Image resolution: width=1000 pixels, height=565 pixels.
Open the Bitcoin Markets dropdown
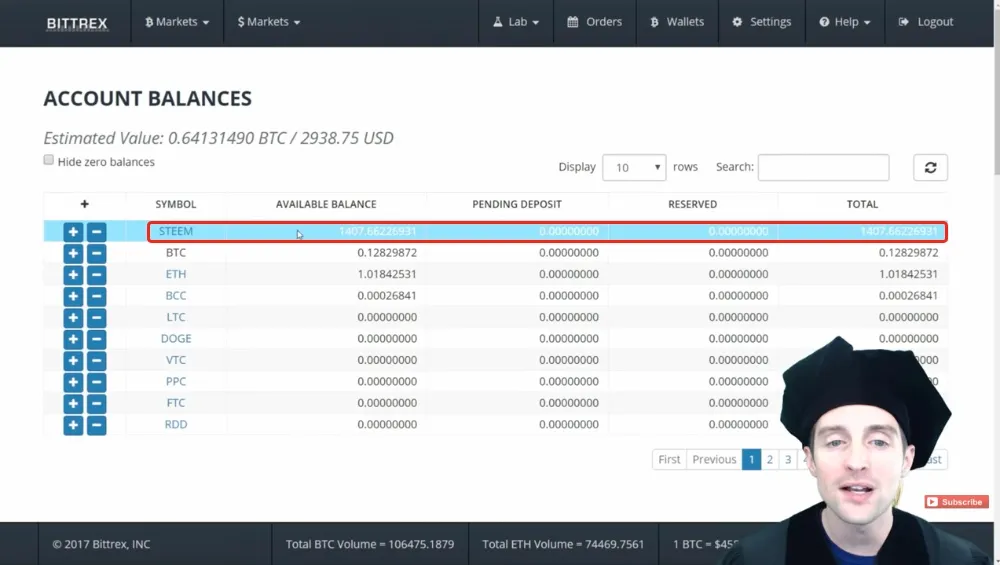point(177,22)
